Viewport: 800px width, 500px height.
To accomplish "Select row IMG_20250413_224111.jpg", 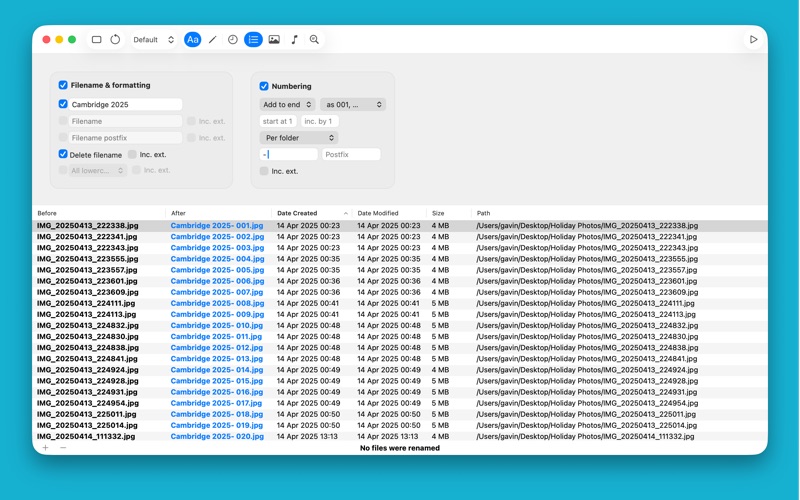I will click(x=399, y=303).
